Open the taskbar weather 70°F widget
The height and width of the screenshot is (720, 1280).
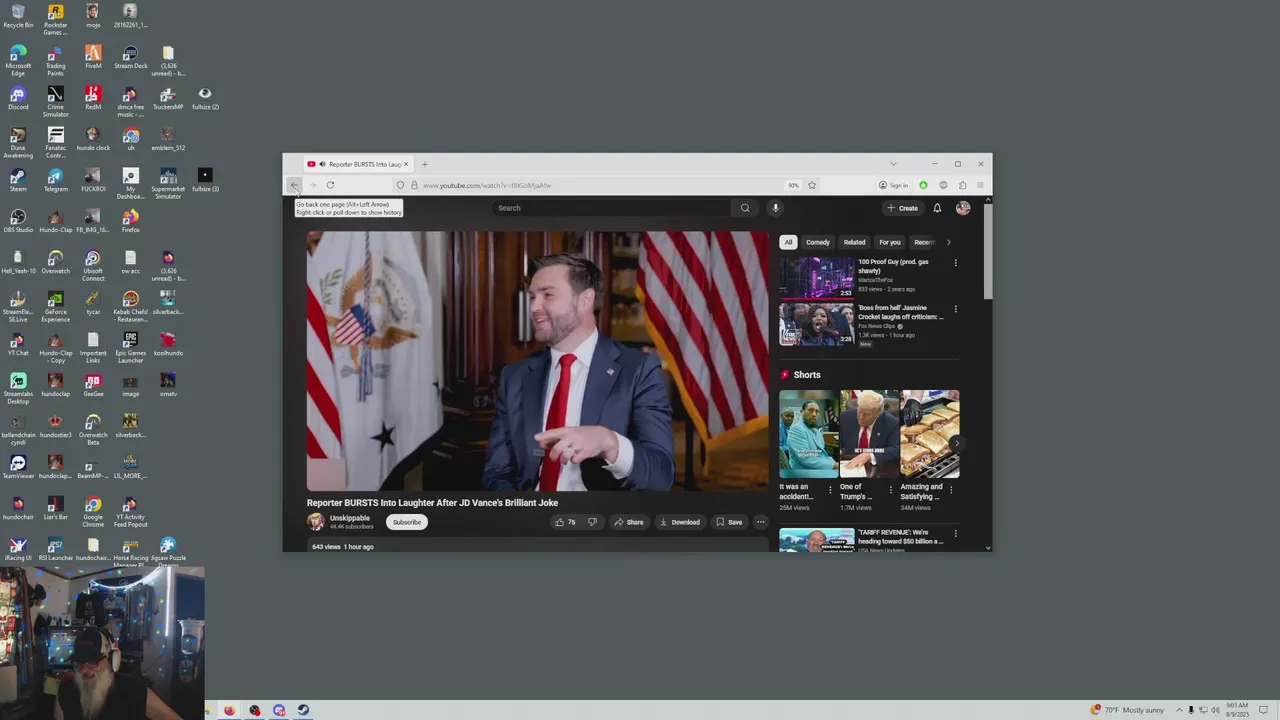point(1127,710)
